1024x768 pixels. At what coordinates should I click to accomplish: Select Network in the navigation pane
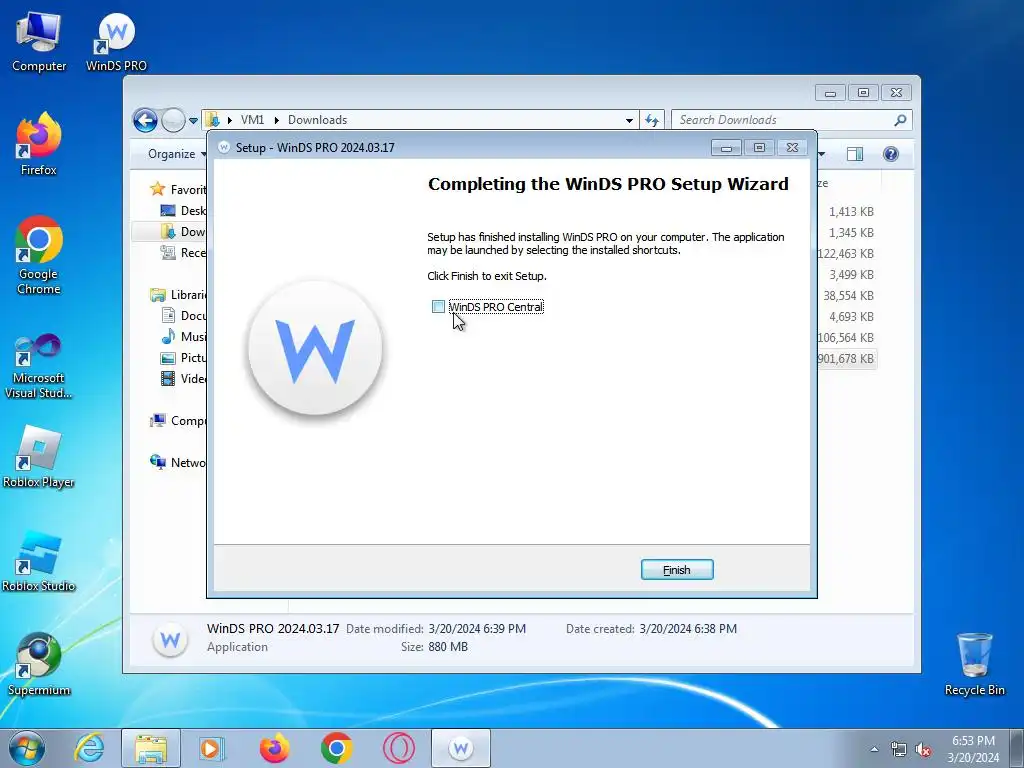click(x=178, y=462)
